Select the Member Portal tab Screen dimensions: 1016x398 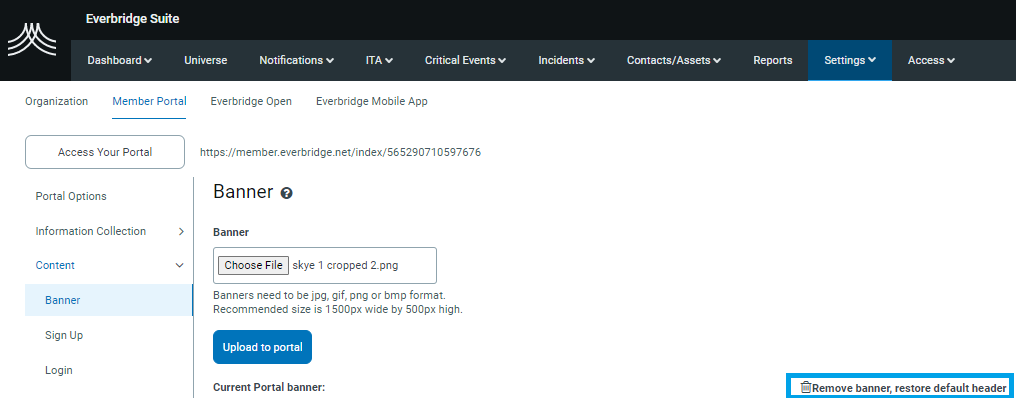(149, 101)
